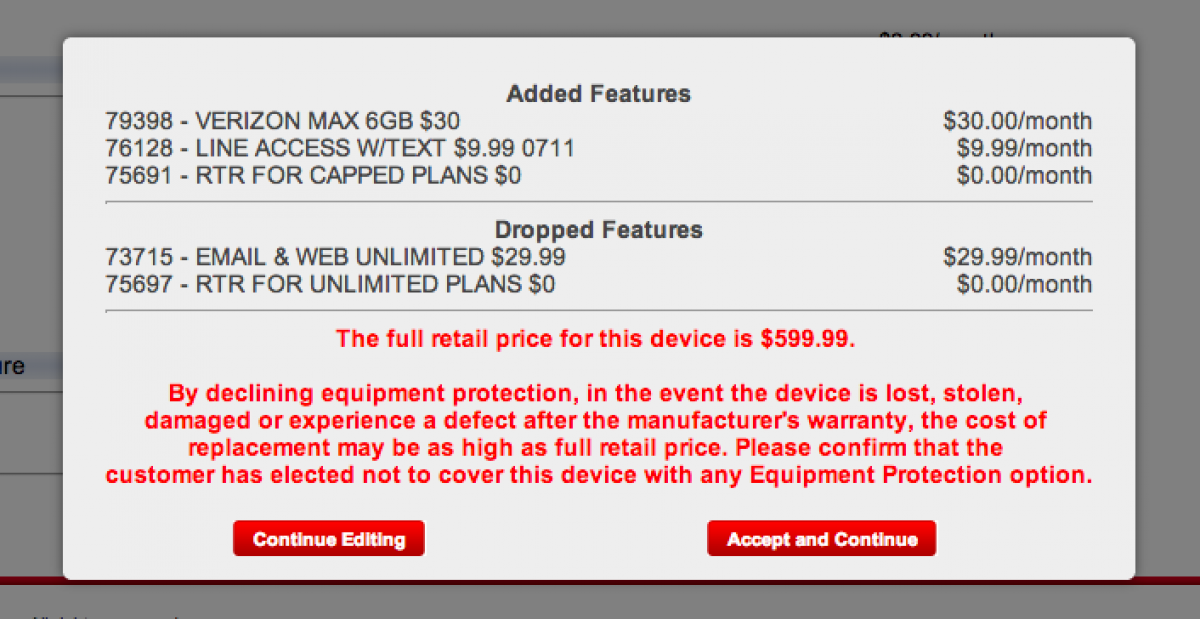Viewport: 1200px width, 619px height.
Task: Click the VERIZON MAX 6GB $30 feature line
Action: (x=283, y=122)
